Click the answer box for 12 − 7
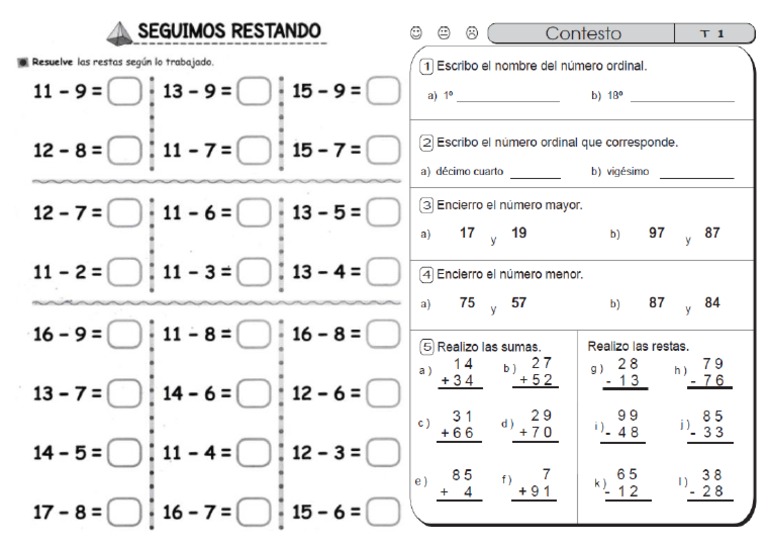This screenshot has height=544, width=768. pos(124,212)
